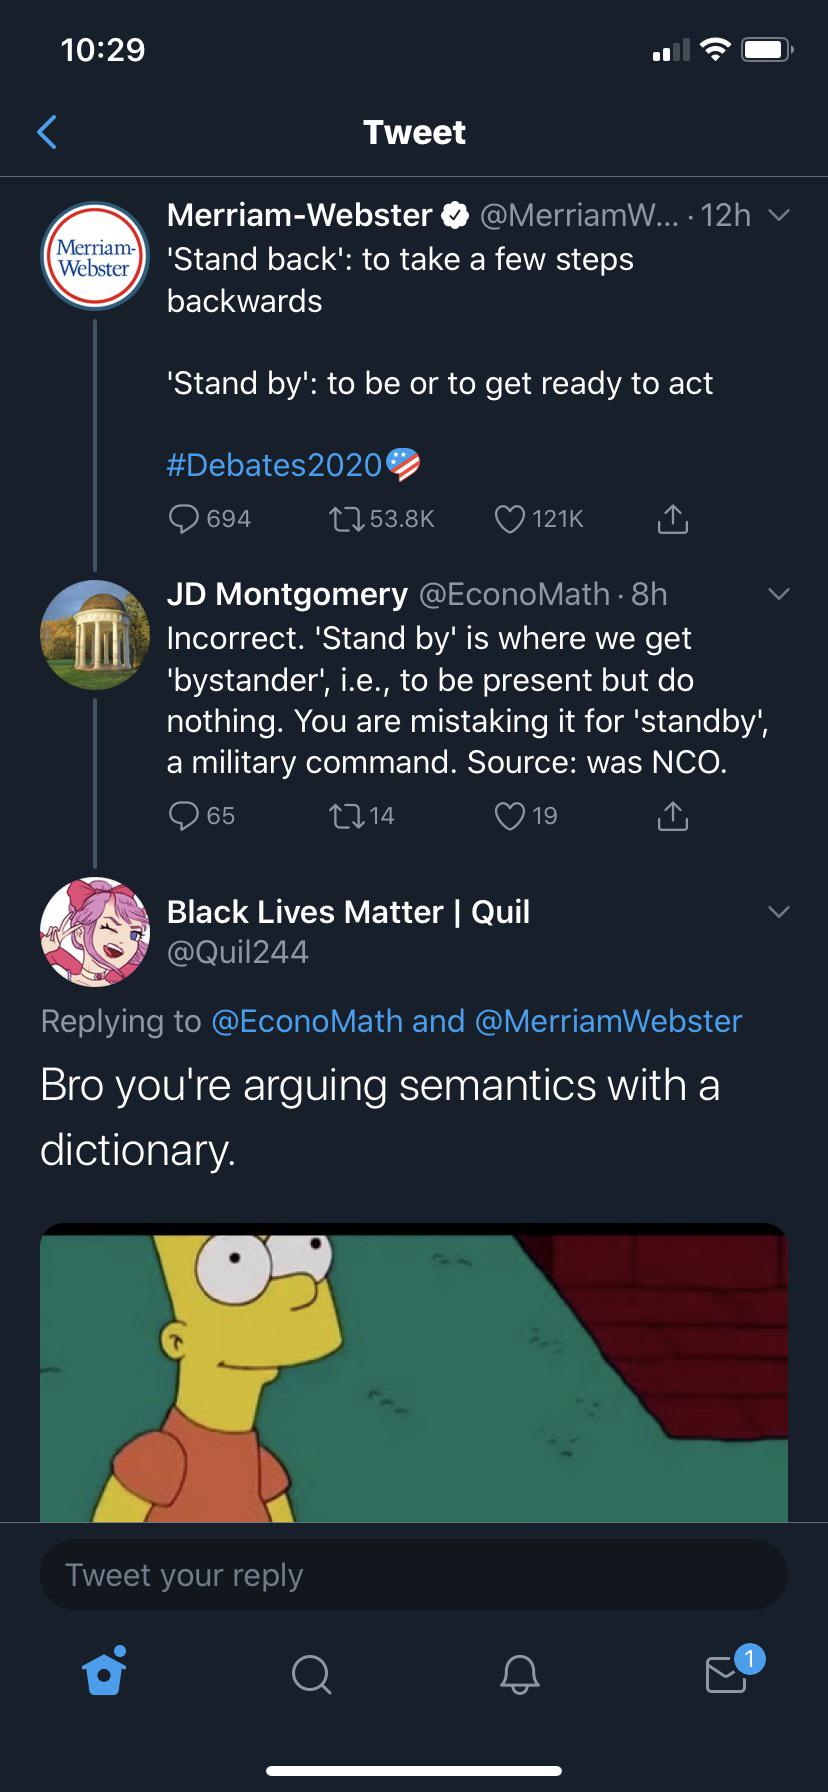Like the Merriam-Webster tweet

[508, 518]
